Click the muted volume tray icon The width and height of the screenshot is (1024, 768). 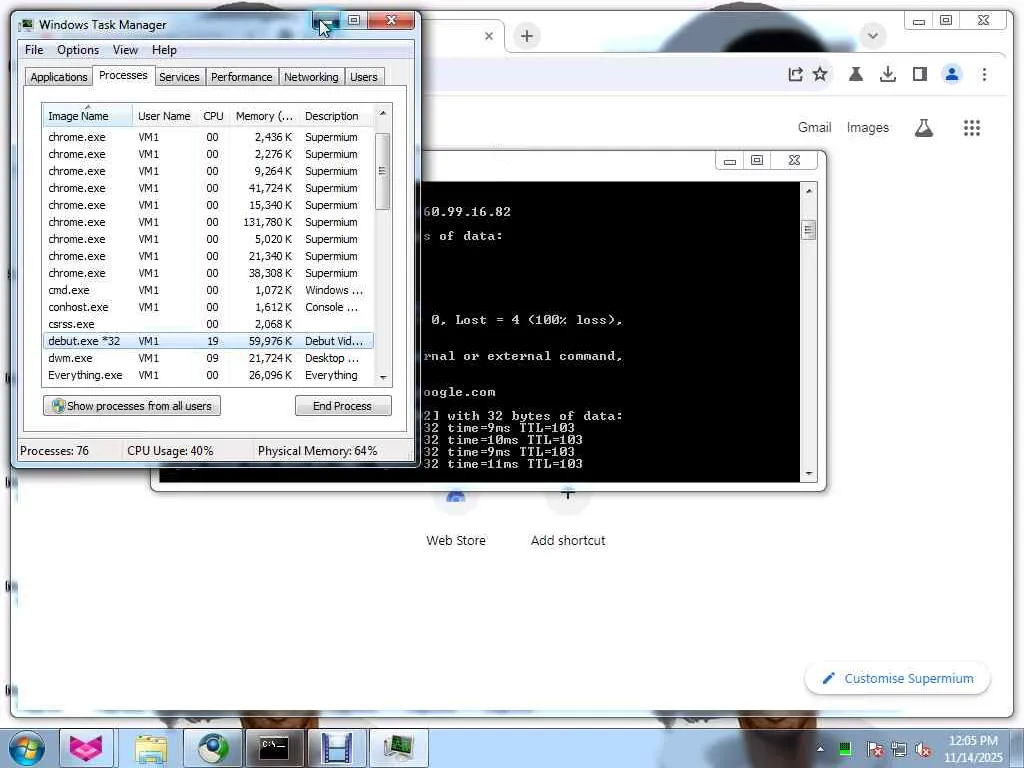[923, 749]
